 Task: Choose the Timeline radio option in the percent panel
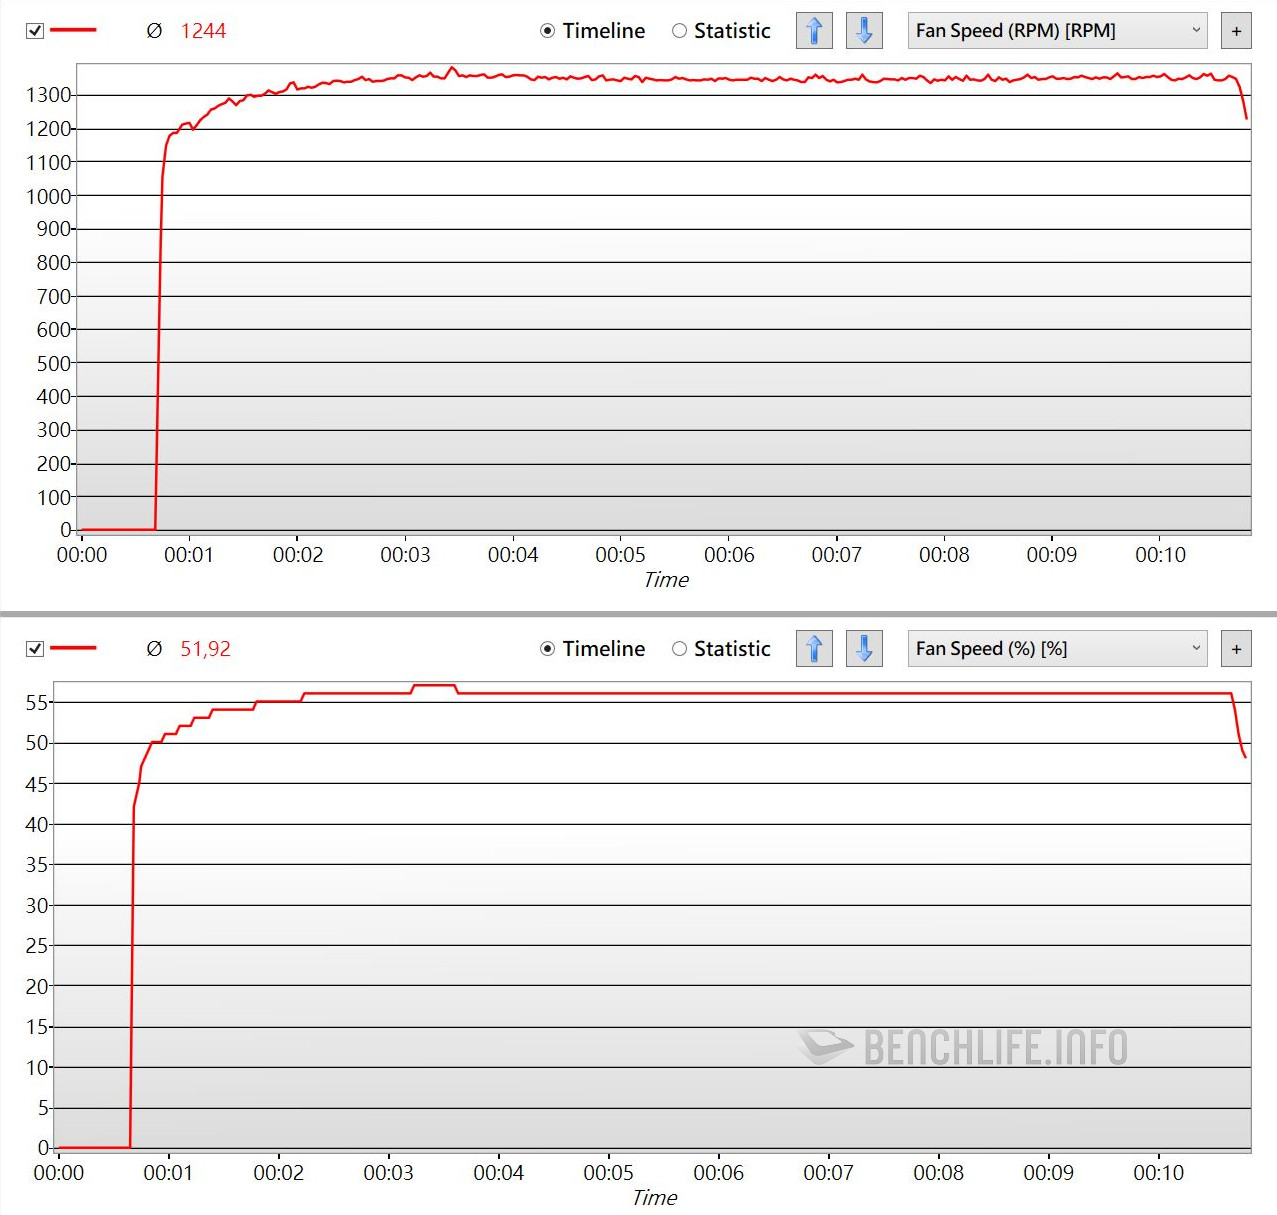click(x=548, y=649)
